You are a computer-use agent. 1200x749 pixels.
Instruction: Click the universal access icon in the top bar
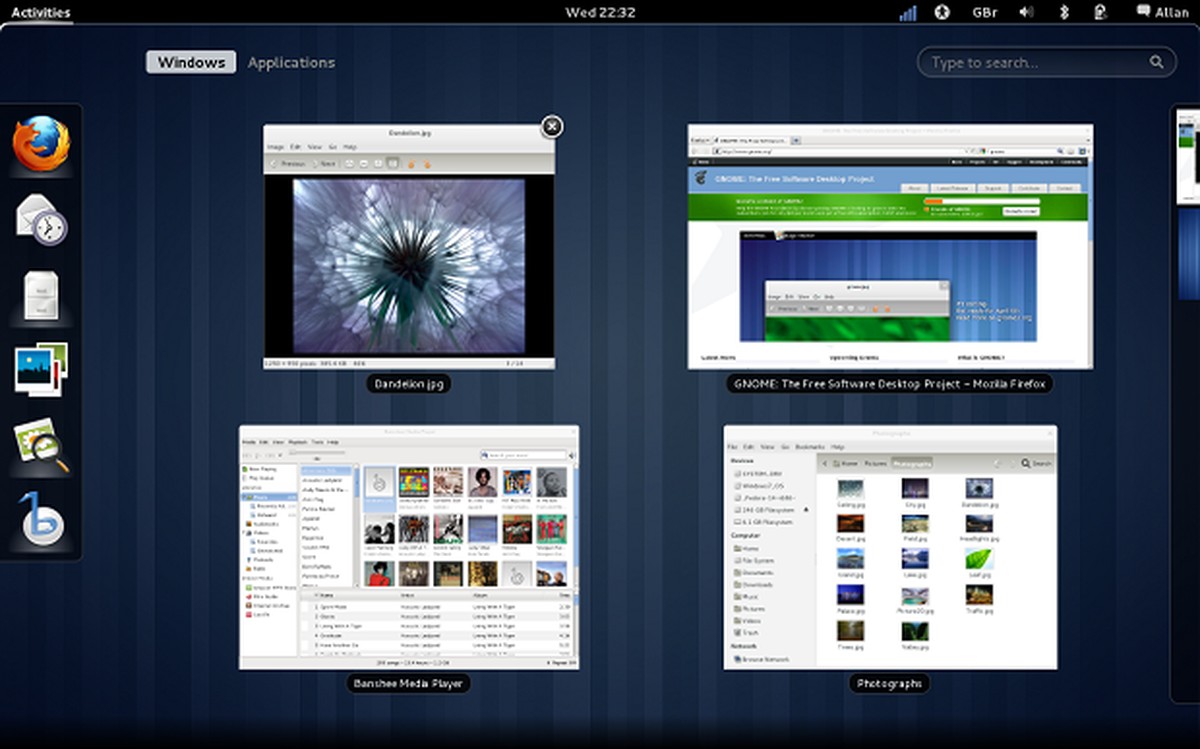pyautogui.click(x=941, y=12)
